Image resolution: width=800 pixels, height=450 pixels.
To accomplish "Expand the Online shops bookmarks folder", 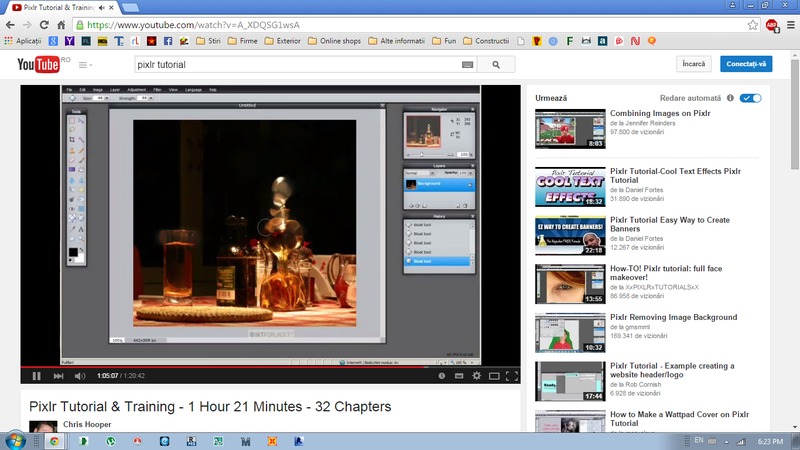I will pos(334,41).
